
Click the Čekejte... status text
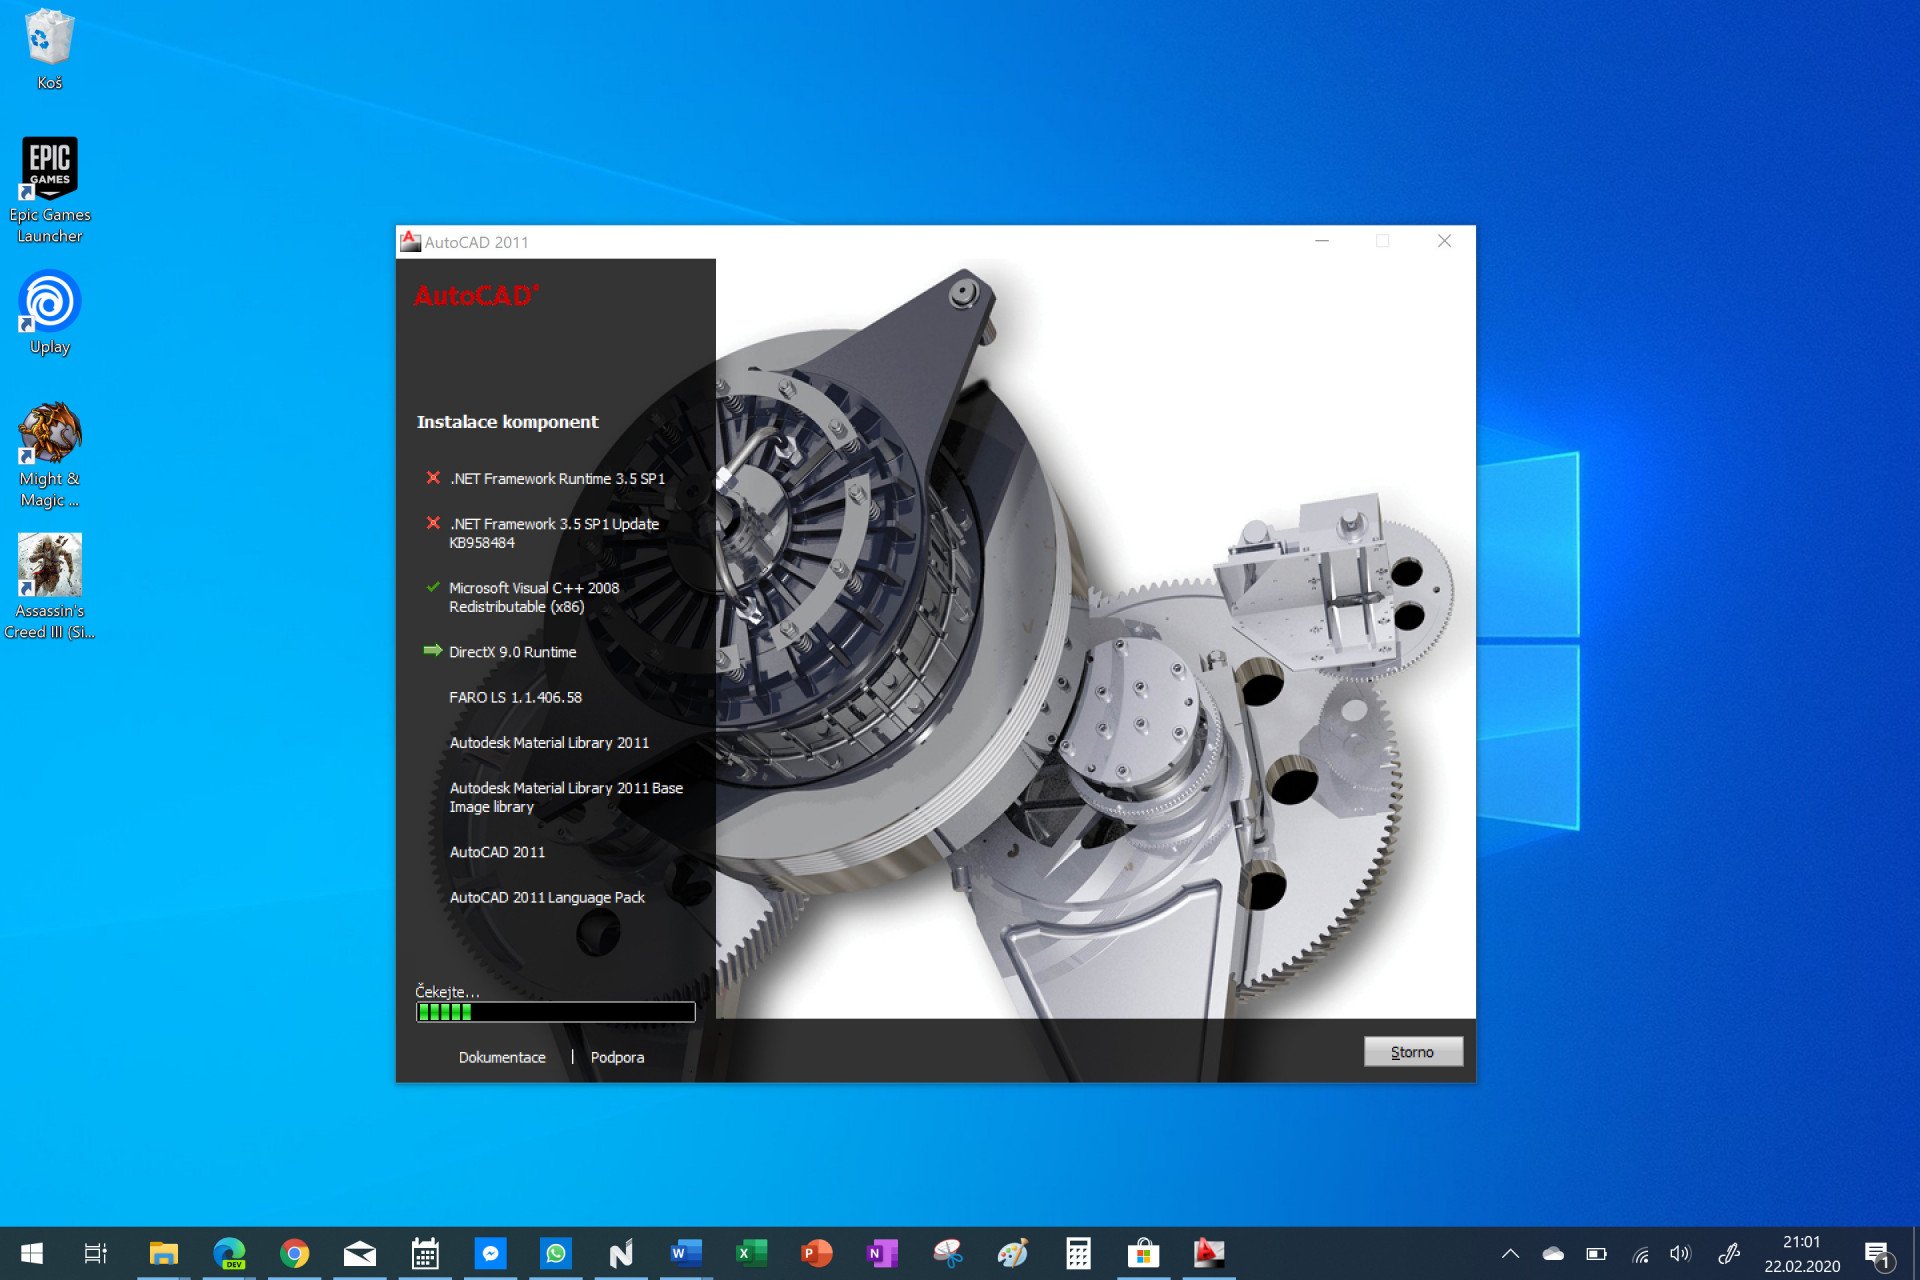(x=447, y=992)
